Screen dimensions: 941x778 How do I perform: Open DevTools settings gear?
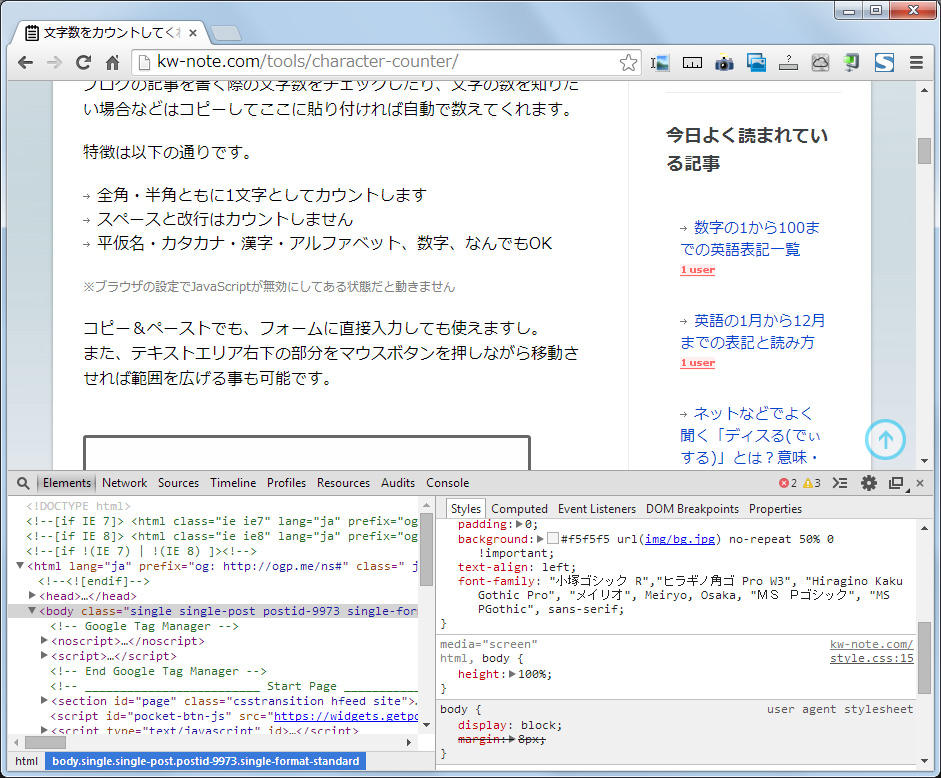click(x=869, y=483)
